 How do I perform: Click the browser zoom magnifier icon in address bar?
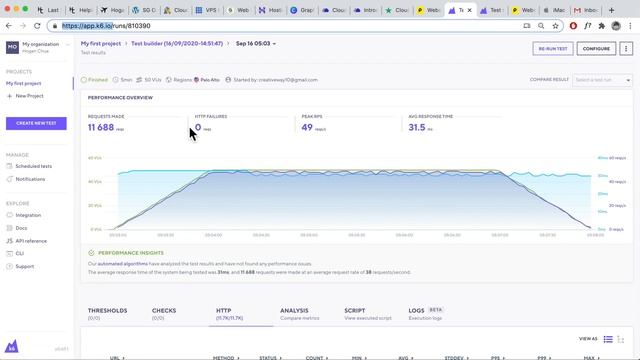coord(541,26)
